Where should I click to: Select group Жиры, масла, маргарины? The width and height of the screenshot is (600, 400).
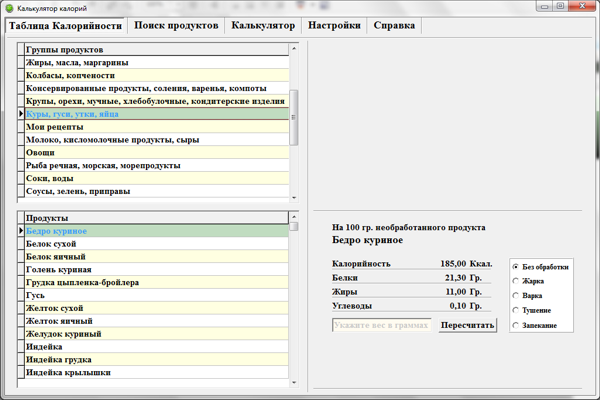coord(157,62)
